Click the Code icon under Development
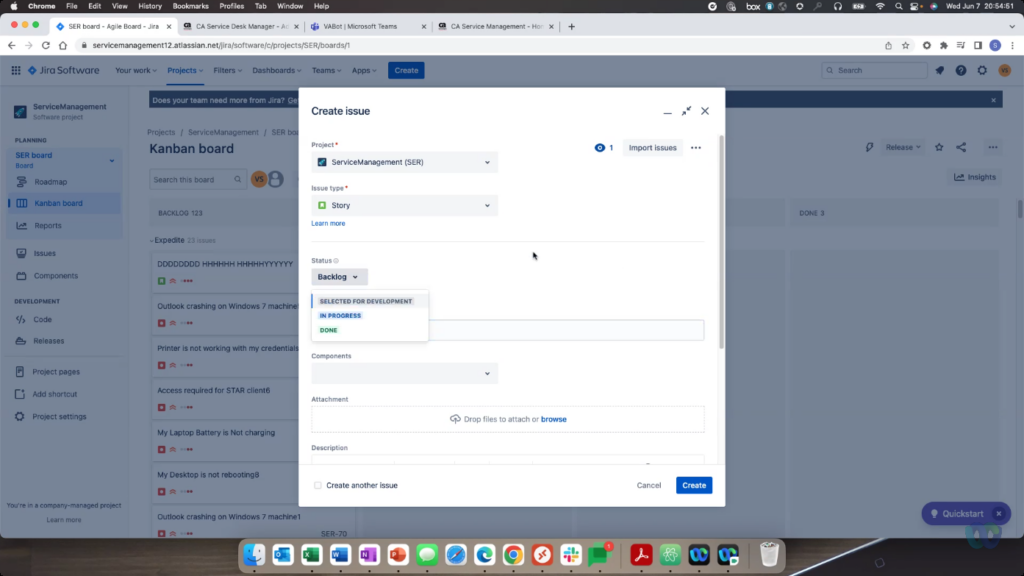Viewport: 1024px width, 576px height. pyautogui.click(x=21, y=319)
